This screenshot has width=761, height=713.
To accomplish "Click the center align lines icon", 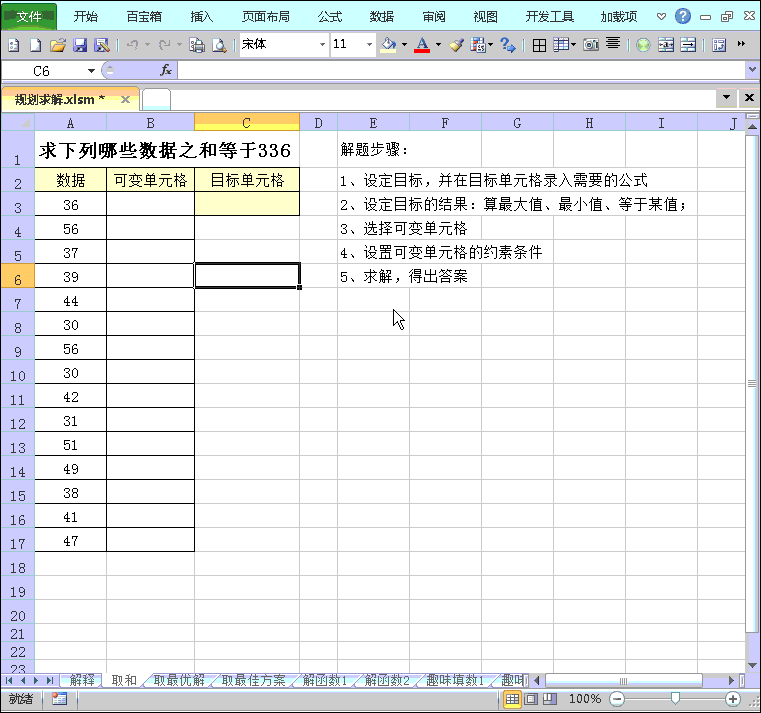I will 613,44.
